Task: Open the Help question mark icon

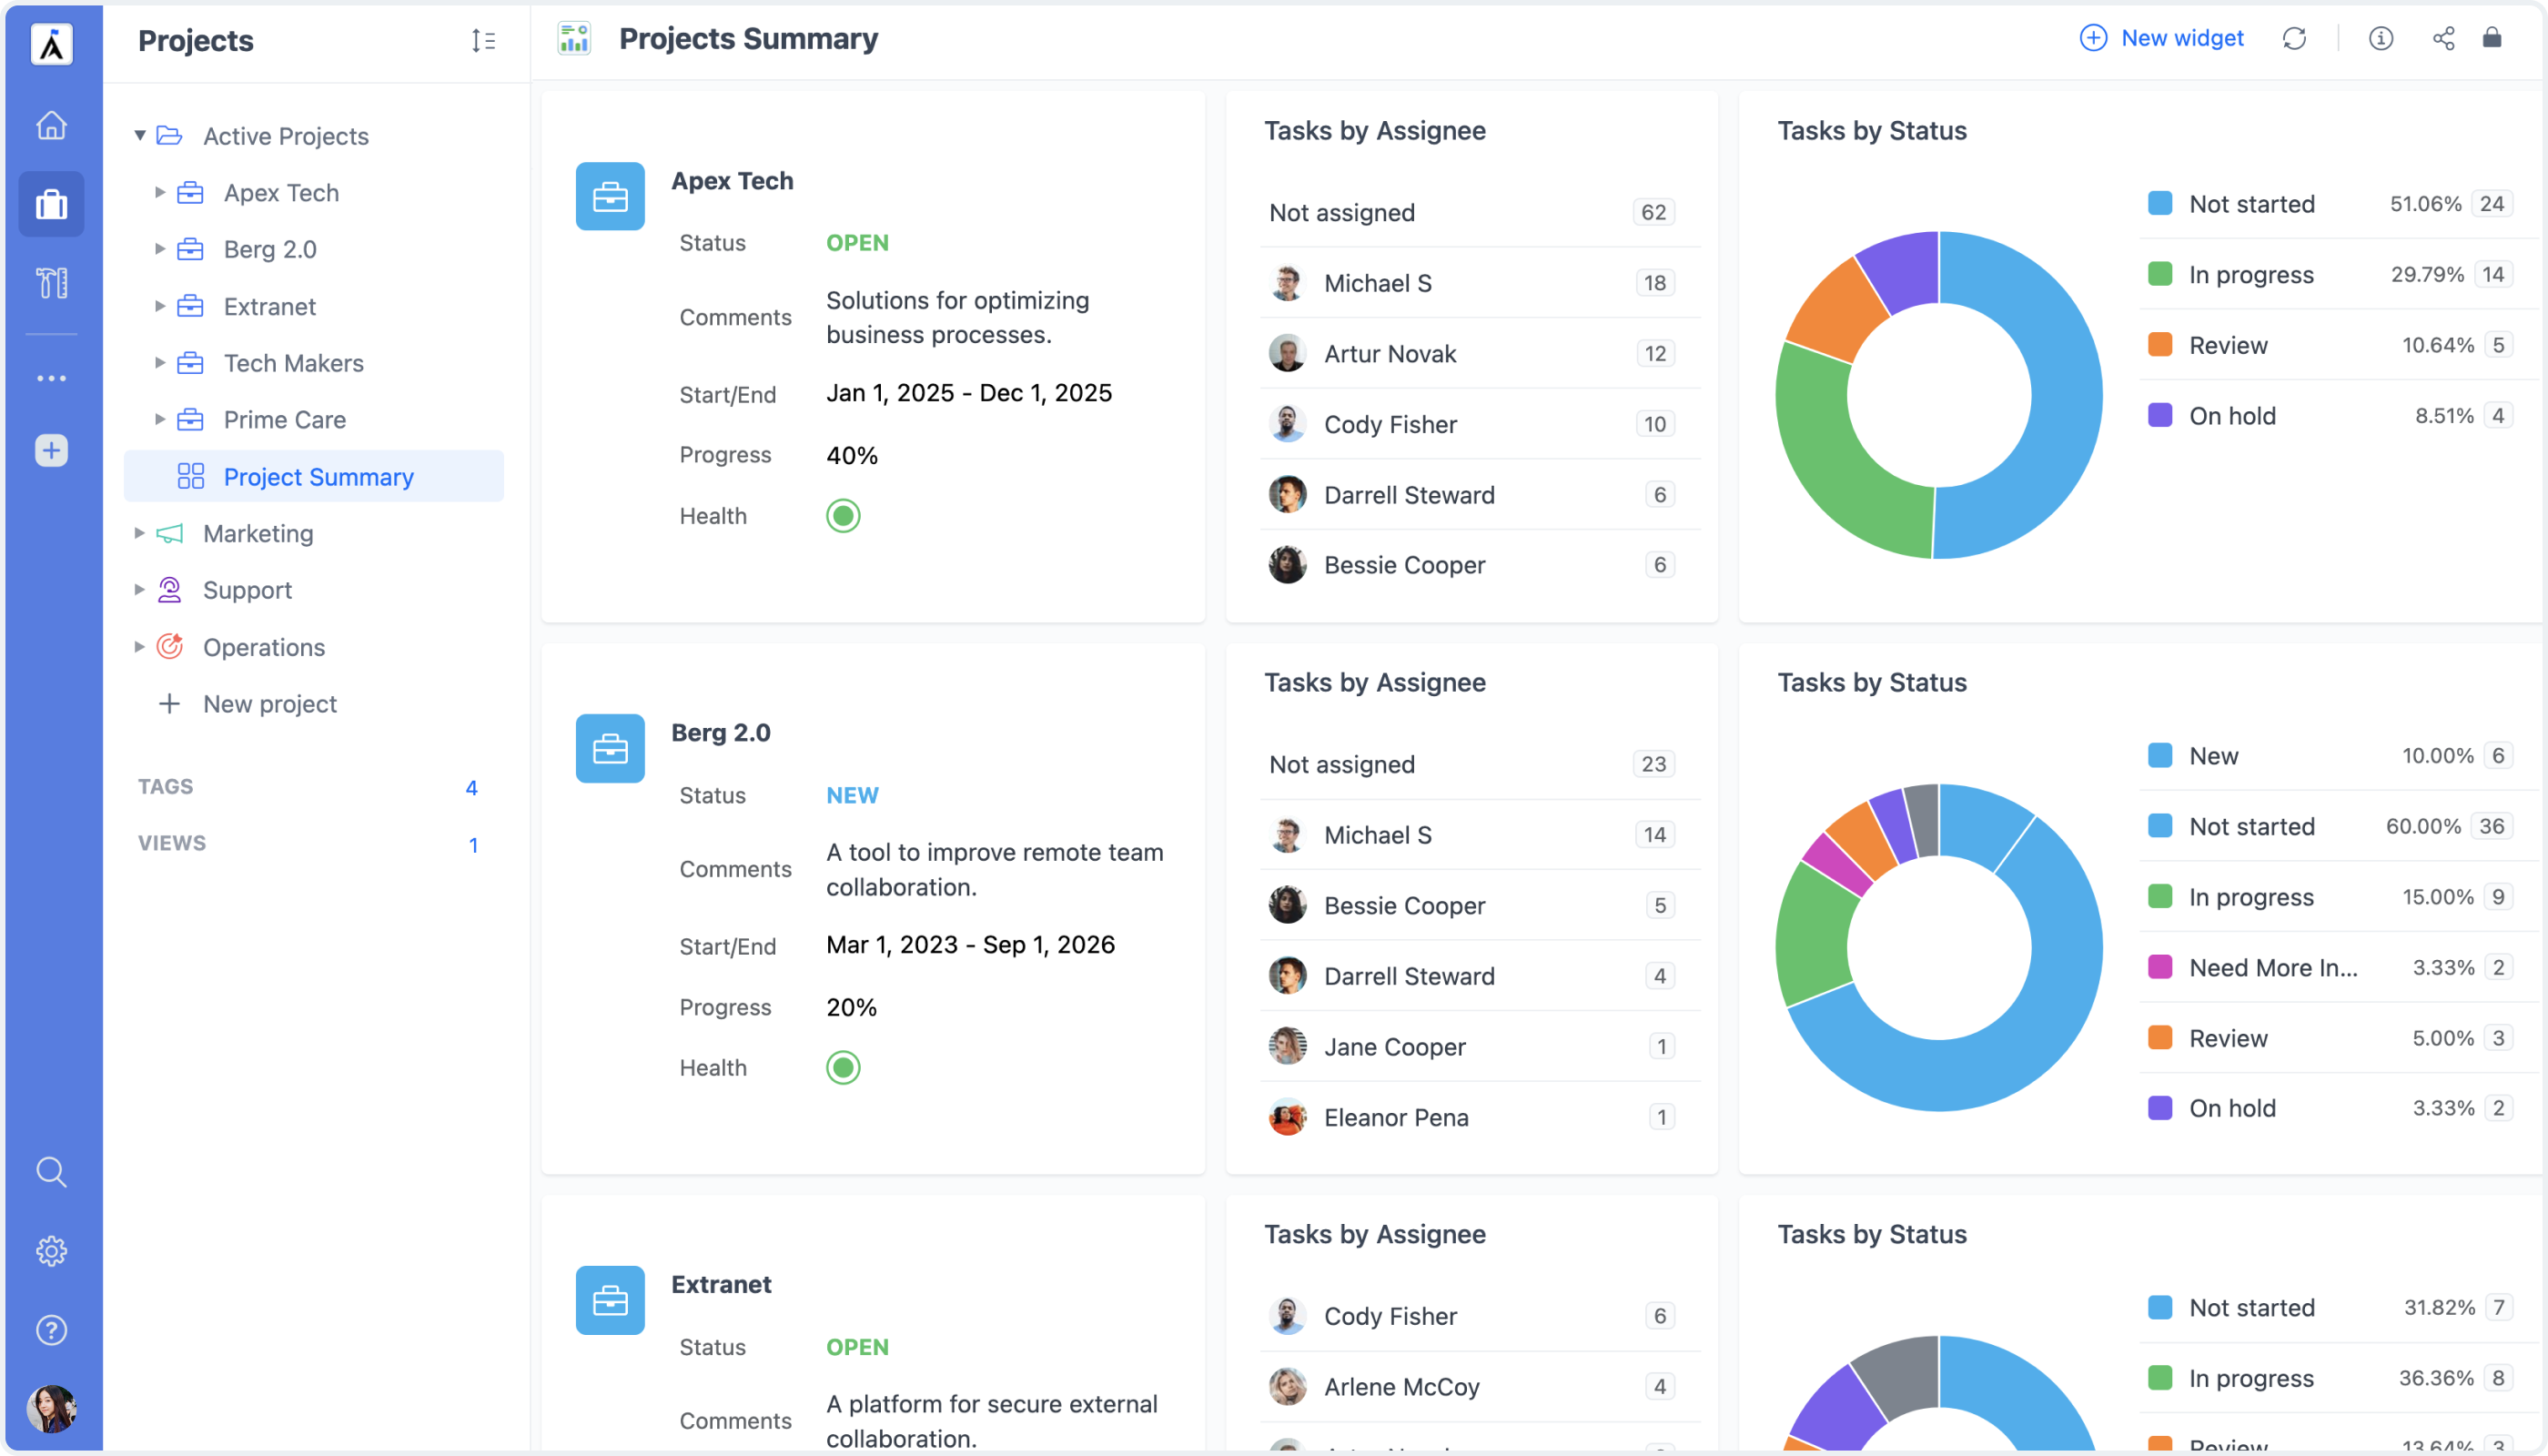Action: (51, 1330)
